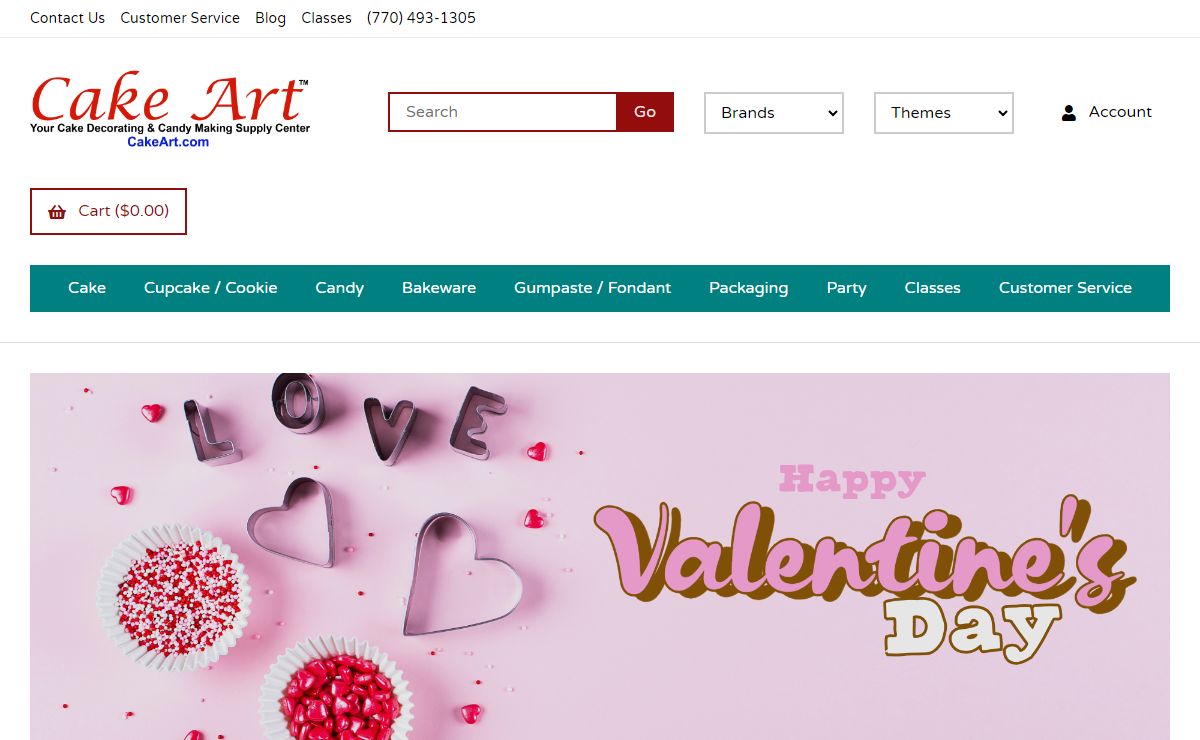The width and height of the screenshot is (1200, 740).
Task: Open the Candy menu
Action: click(x=339, y=288)
